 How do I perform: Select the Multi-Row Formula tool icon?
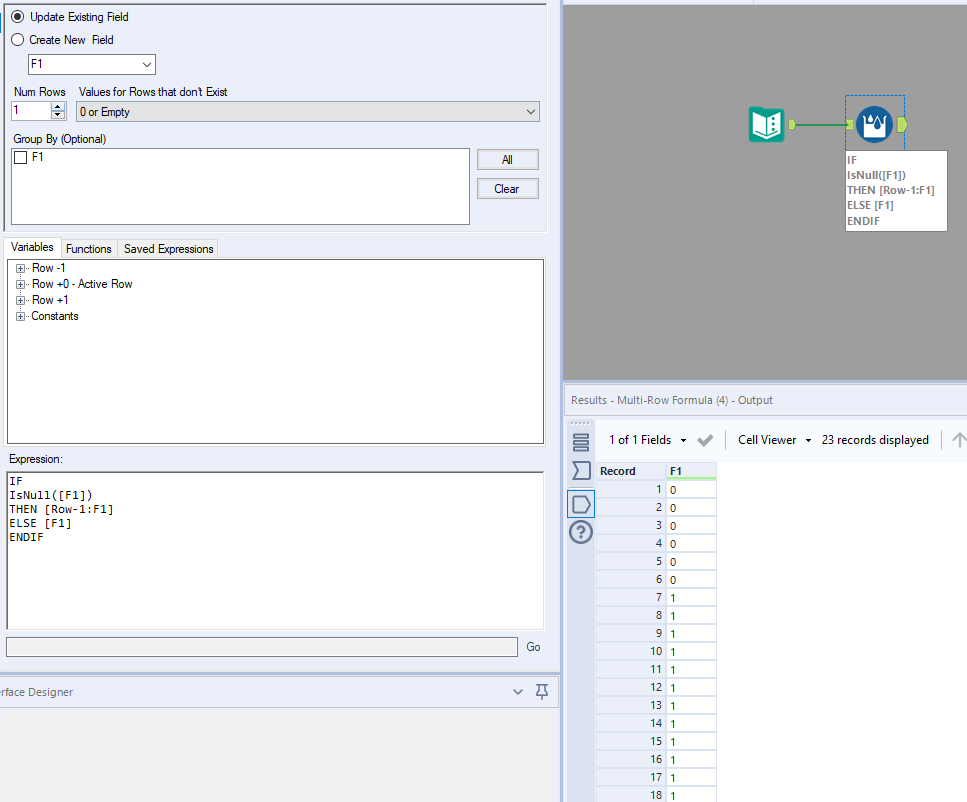pos(874,125)
